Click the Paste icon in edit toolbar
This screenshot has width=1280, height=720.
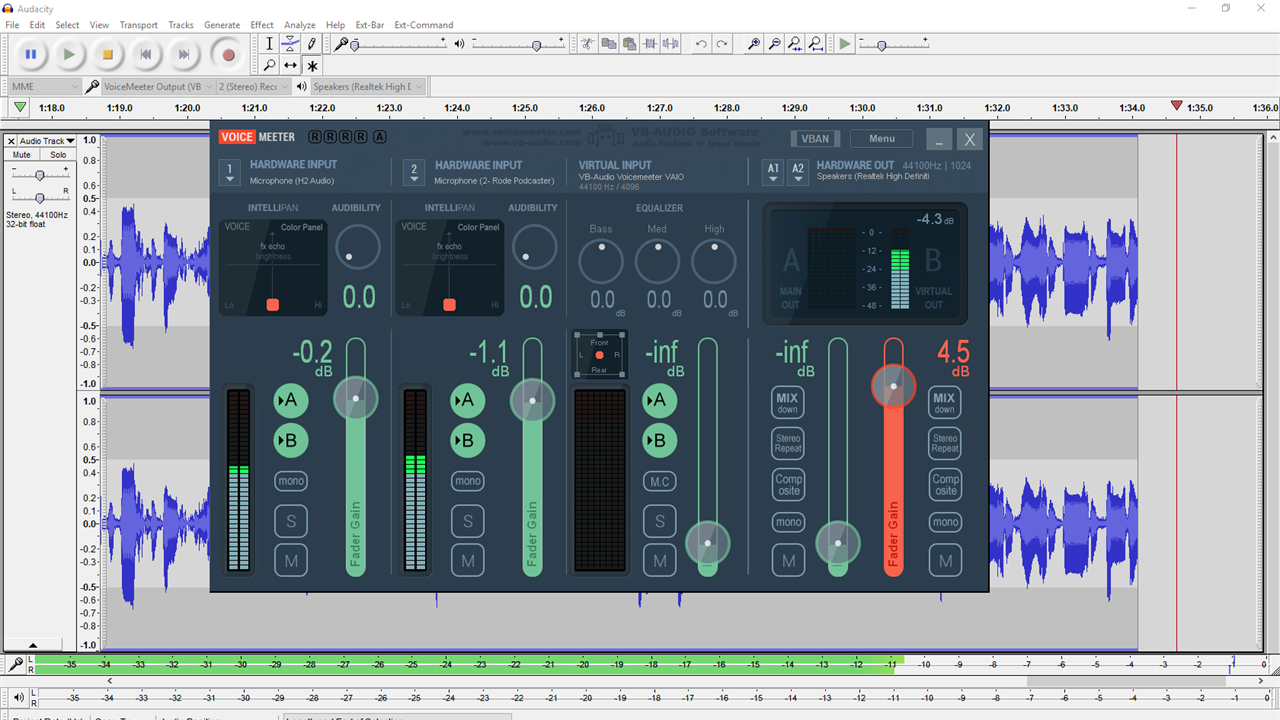coord(629,44)
